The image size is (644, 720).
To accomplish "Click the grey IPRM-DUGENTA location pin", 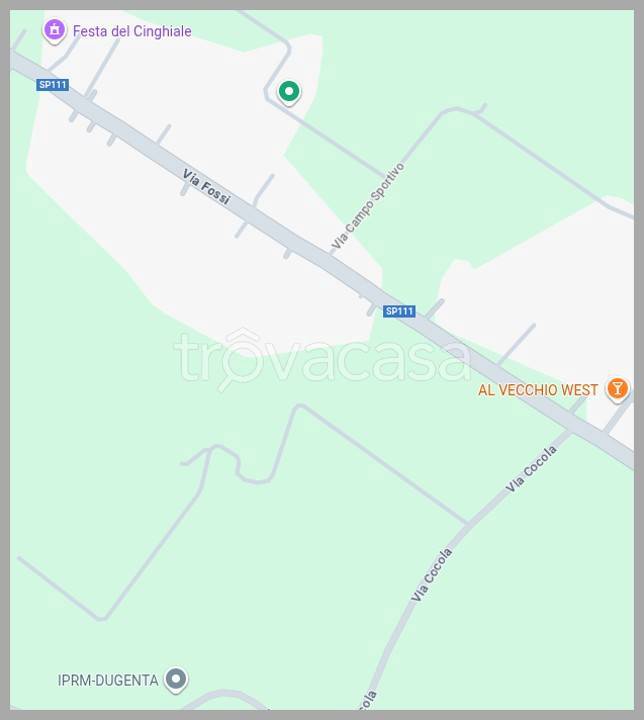I will 176,680.
